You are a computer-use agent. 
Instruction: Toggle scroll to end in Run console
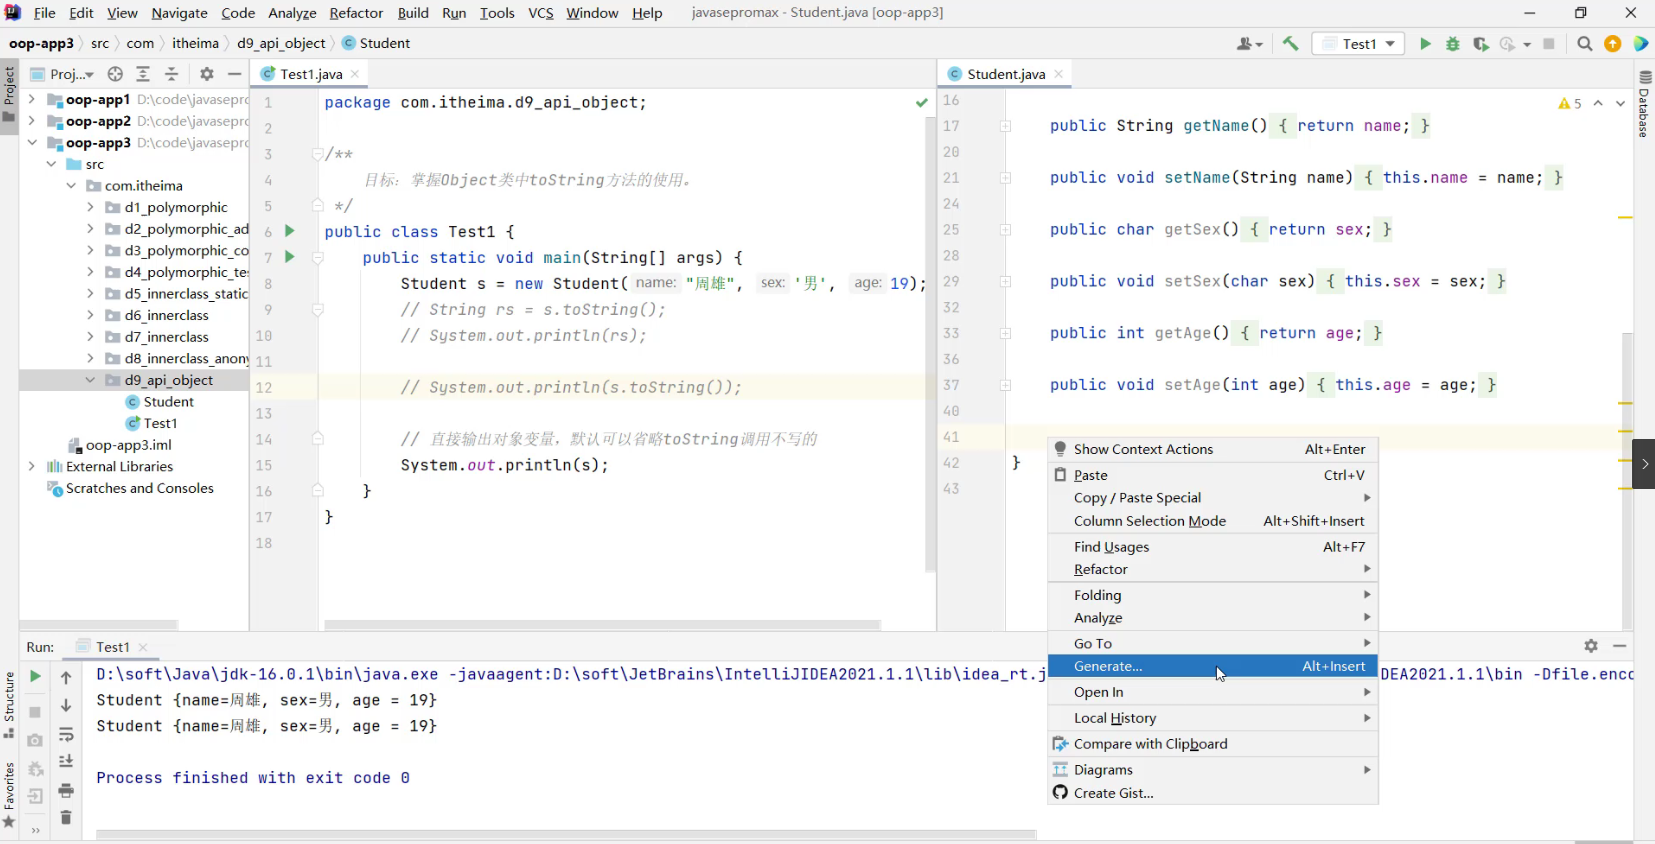(66, 762)
